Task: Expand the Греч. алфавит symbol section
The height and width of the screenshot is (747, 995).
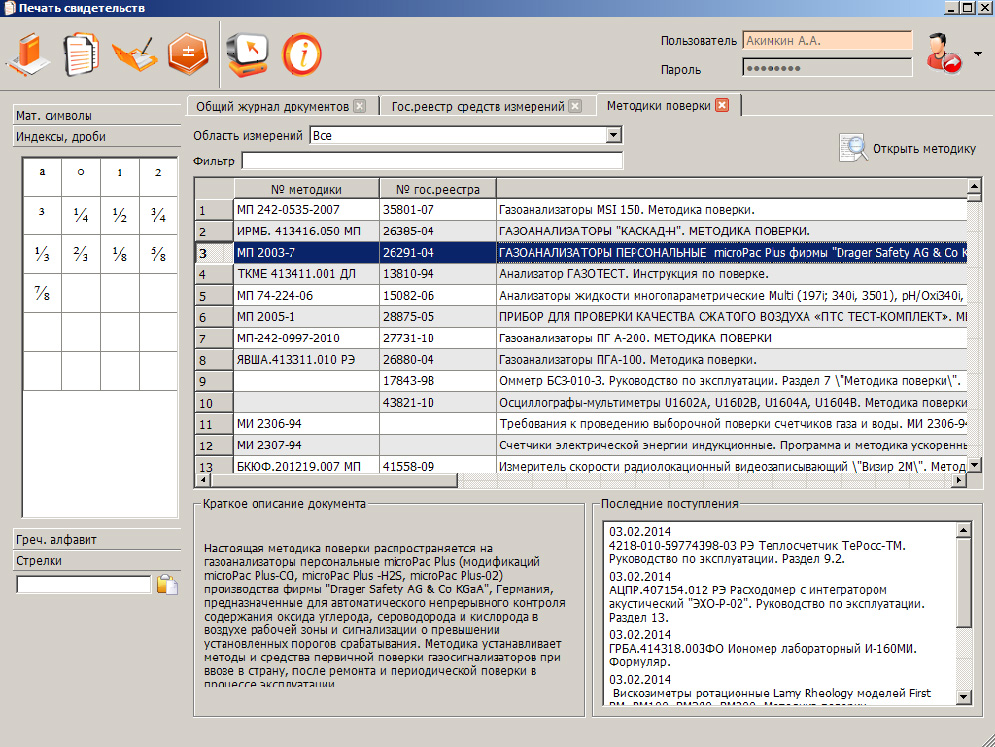Action: [56, 540]
